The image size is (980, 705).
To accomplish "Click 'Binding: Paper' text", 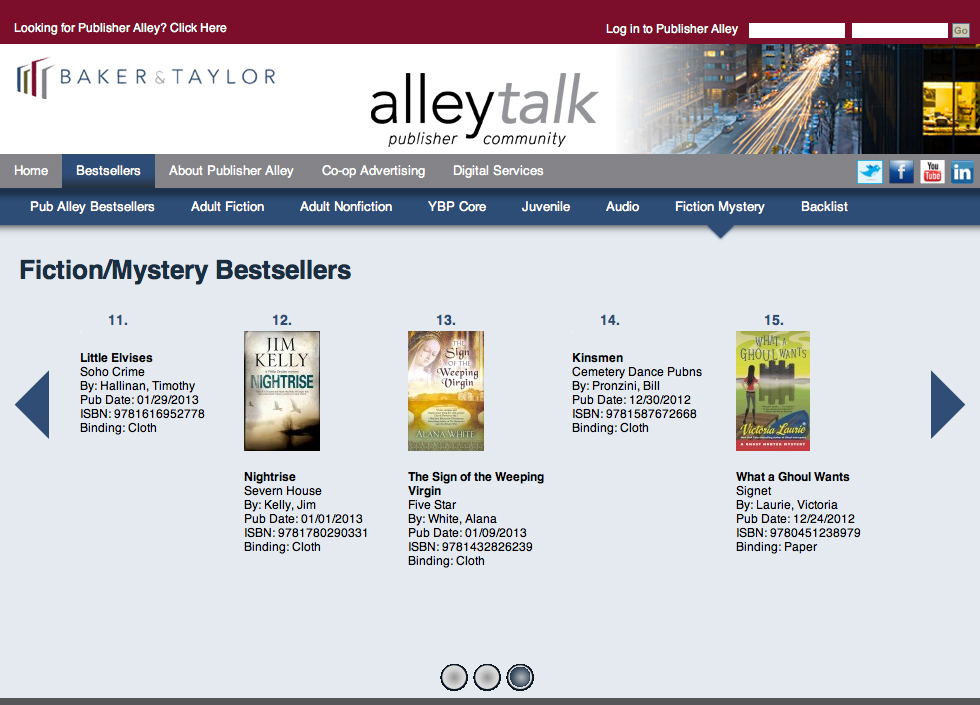I will [x=776, y=547].
